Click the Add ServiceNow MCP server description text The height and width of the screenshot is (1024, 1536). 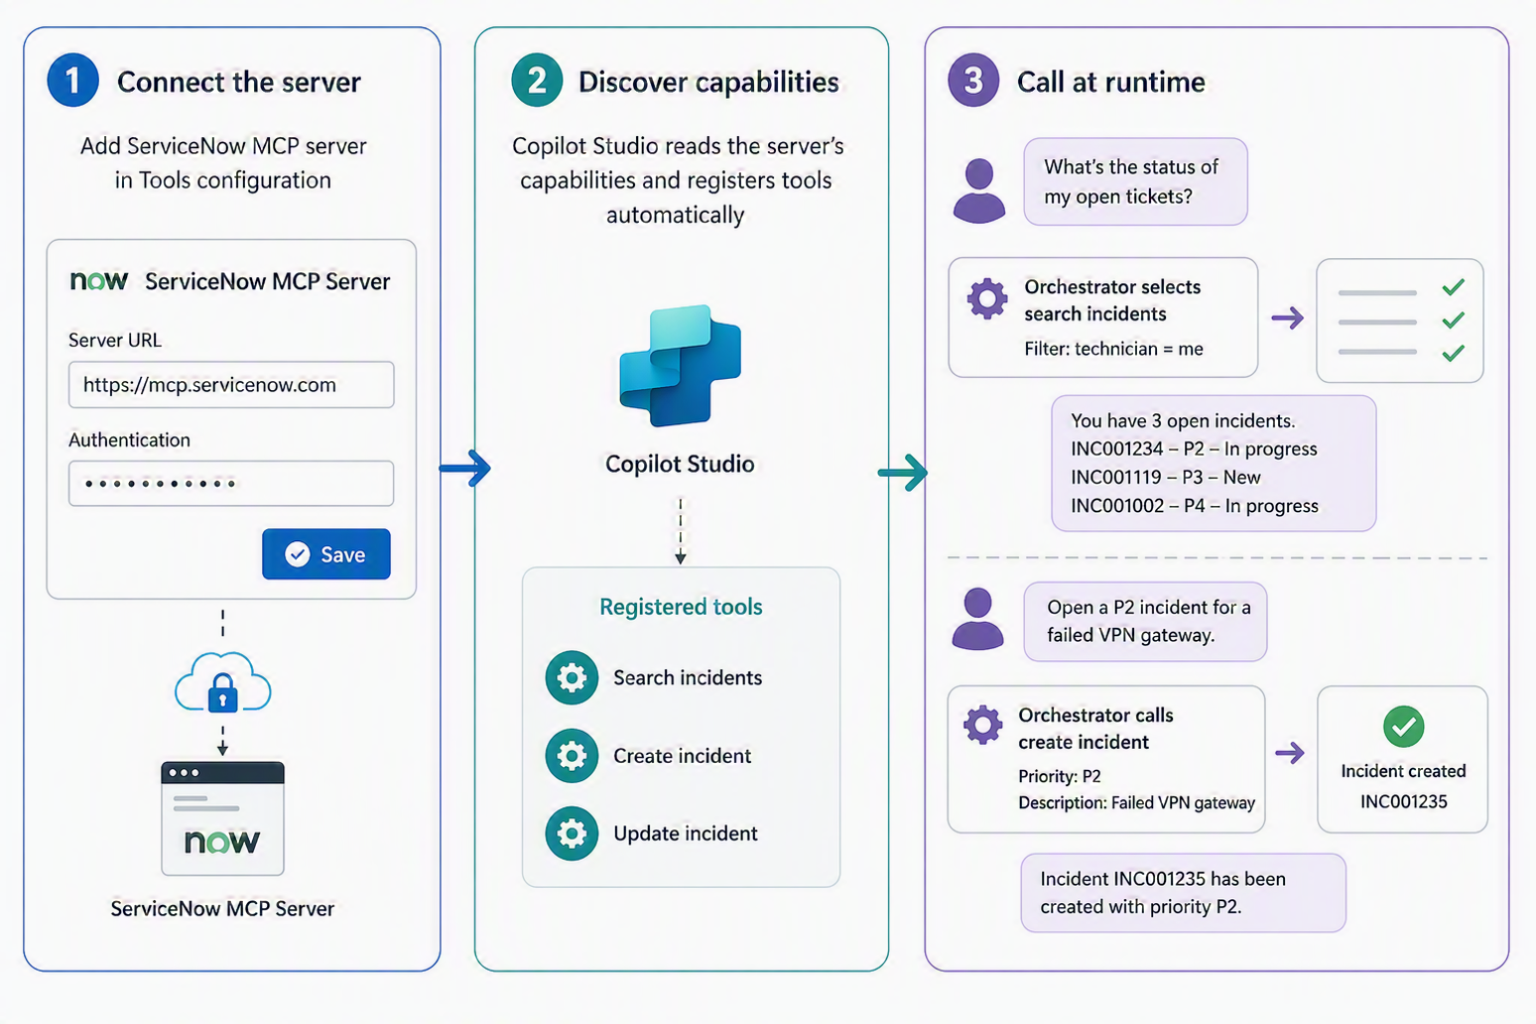coord(223,163)
